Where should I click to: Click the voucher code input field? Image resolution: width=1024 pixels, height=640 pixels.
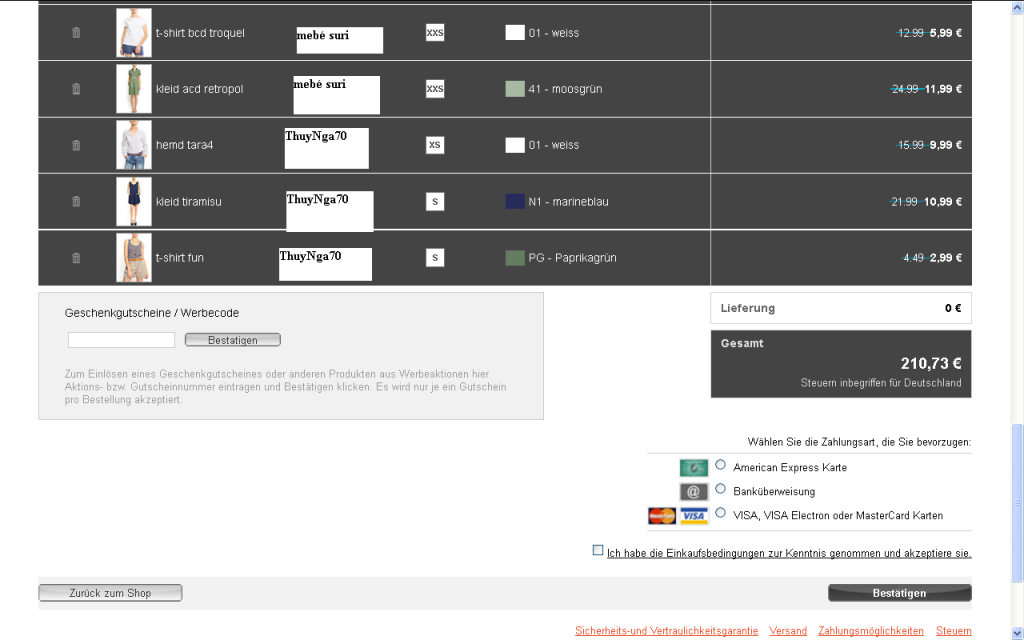(121, 340)
